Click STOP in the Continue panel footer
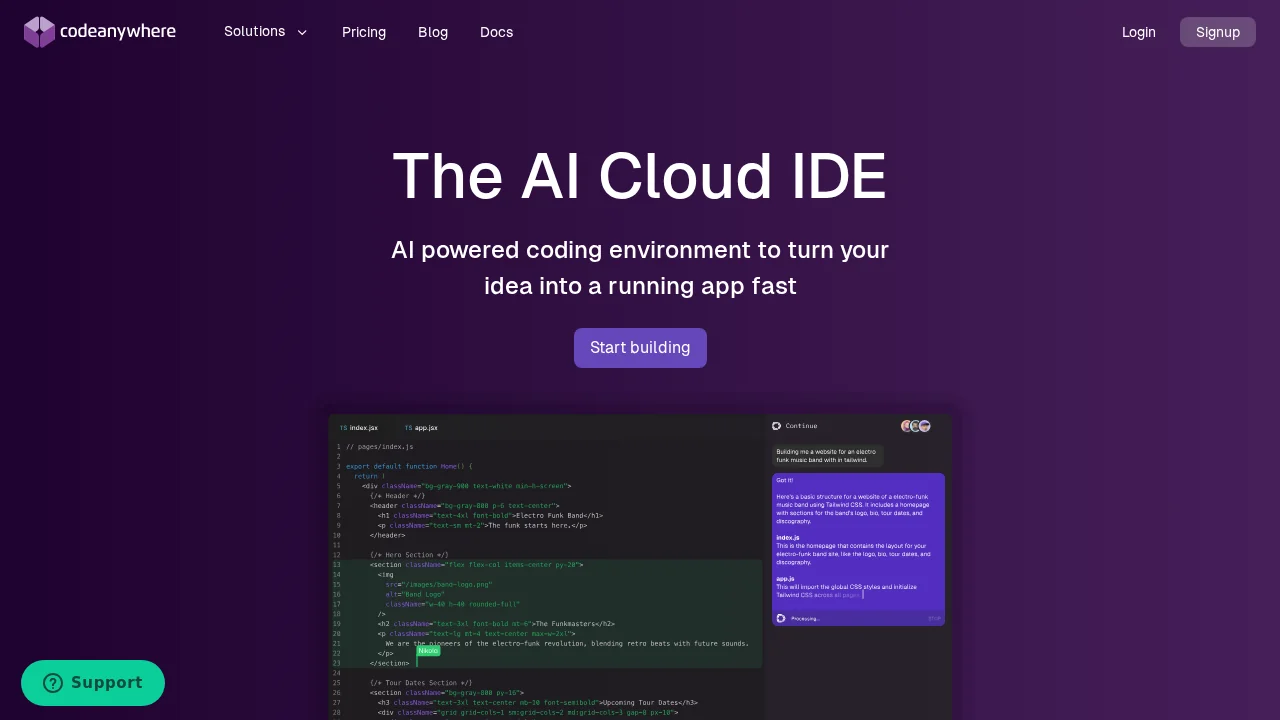 click(933, 618)
